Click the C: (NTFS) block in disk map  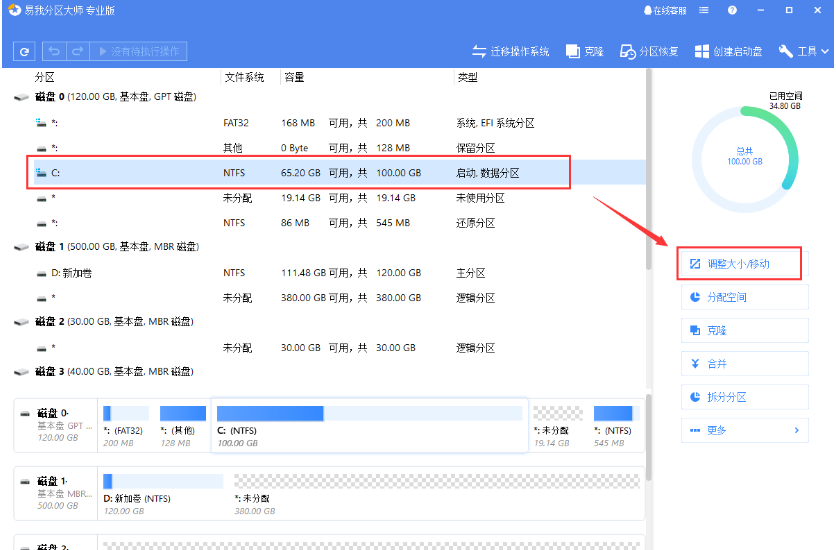(369, 421)
